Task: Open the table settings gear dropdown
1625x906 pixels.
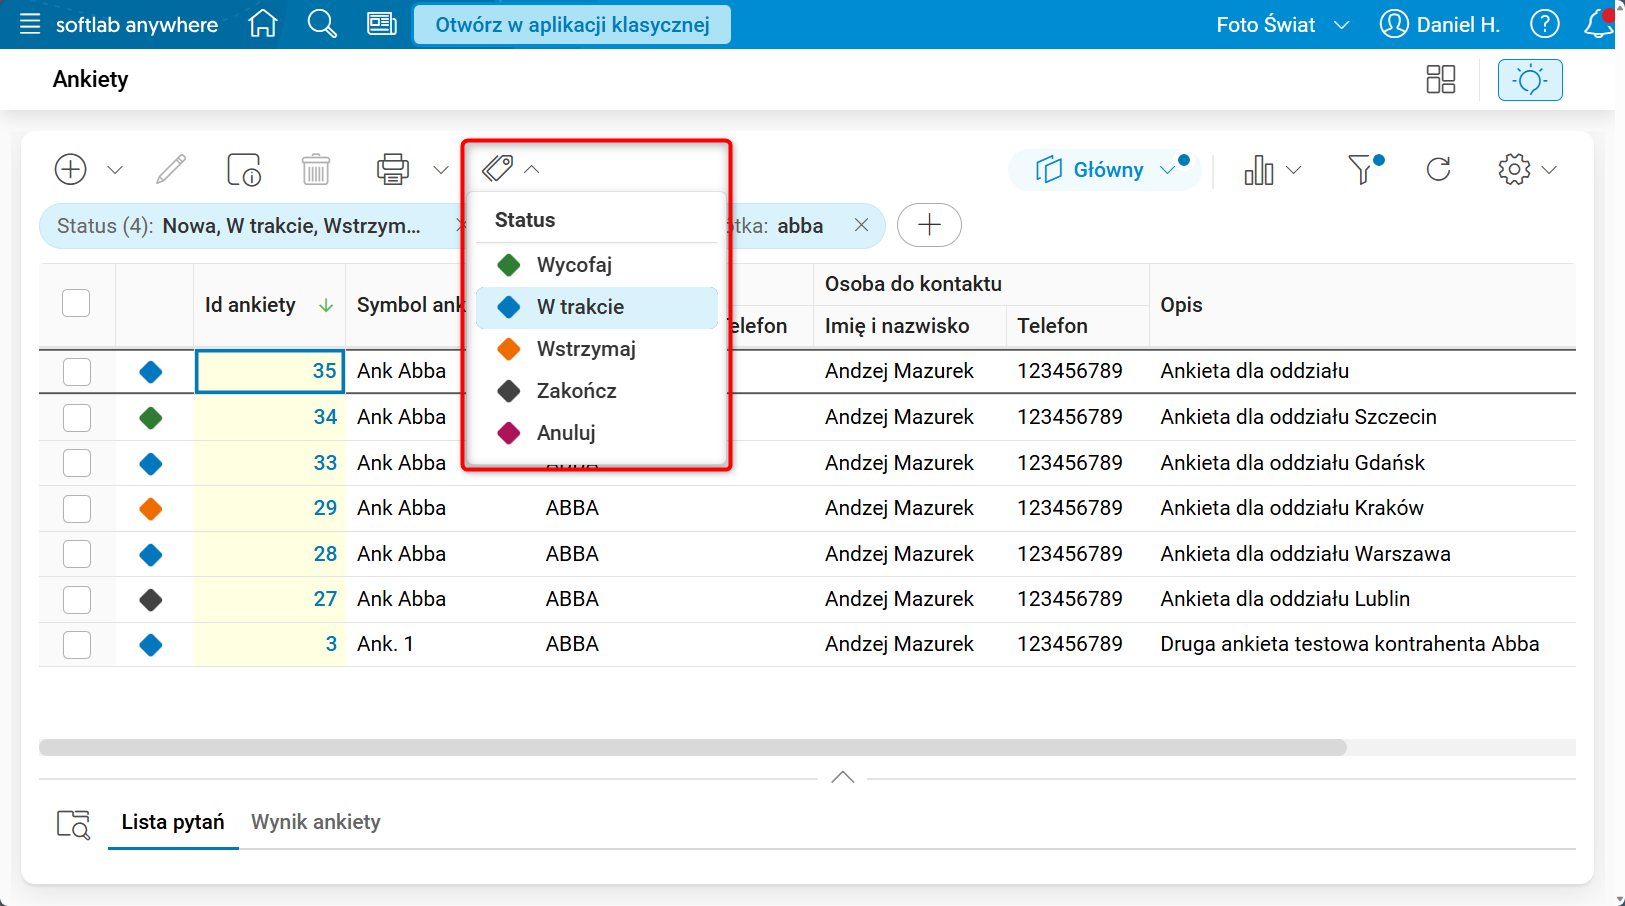Action: (x=1527, y=170)
